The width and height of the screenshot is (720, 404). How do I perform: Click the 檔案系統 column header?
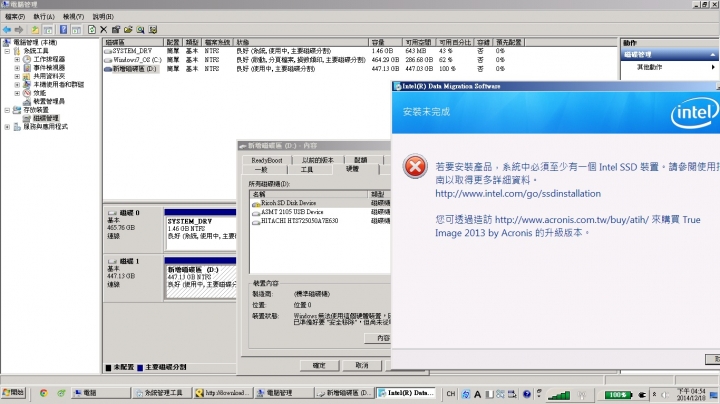coord(218,42)
